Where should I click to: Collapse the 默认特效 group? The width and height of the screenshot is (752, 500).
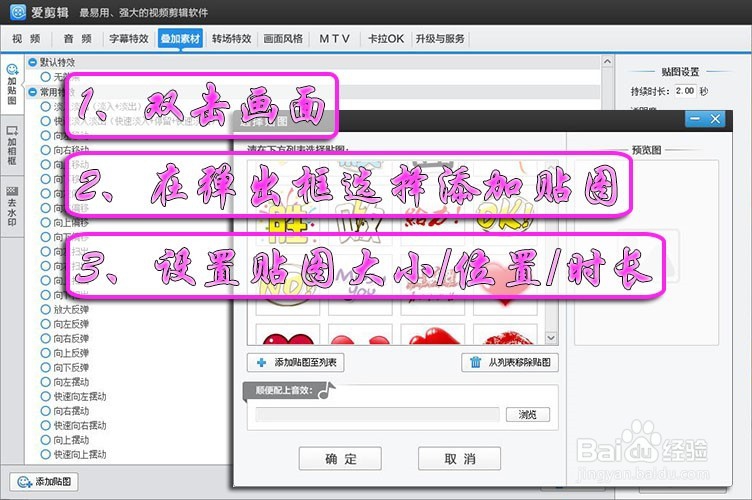pos(33,62)
